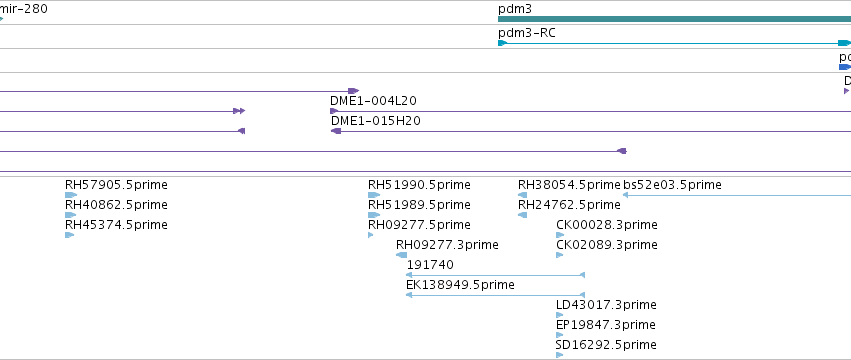Select the pdm3-RC transcript label
The width and height of the screenshot is (851, 360).
pos(526,33)
